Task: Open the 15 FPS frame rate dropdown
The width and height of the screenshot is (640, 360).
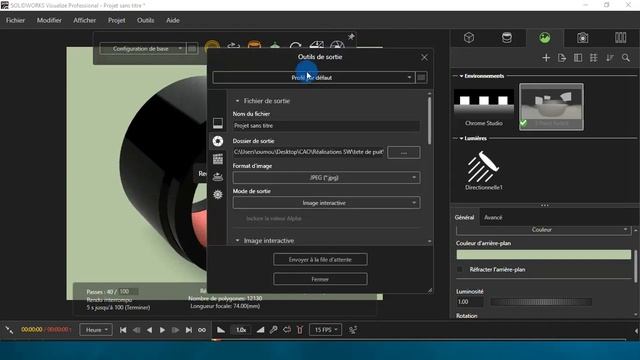Action: click(325, 330)
